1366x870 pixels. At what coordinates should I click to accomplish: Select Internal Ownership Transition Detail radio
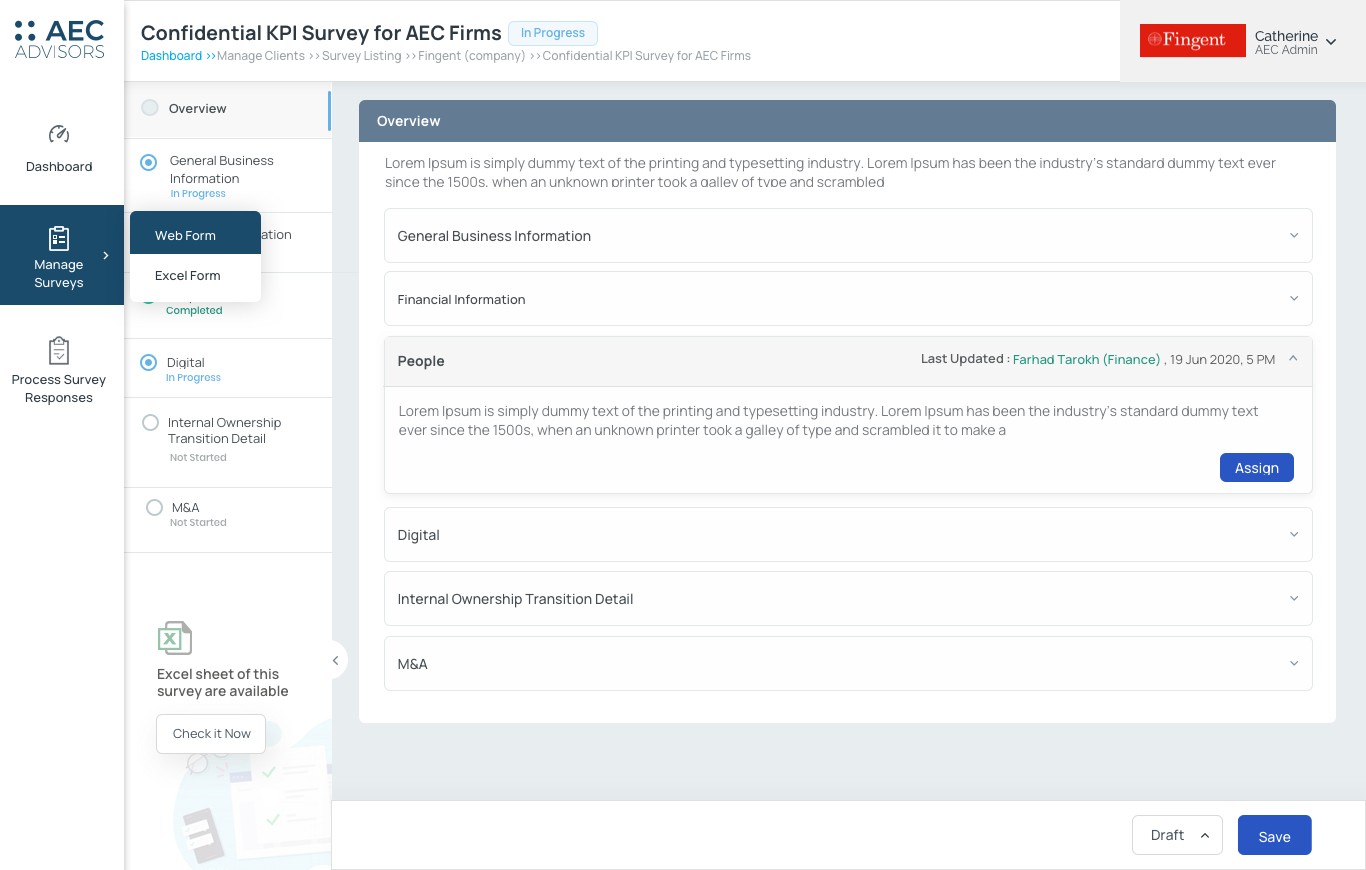point(150,423)
